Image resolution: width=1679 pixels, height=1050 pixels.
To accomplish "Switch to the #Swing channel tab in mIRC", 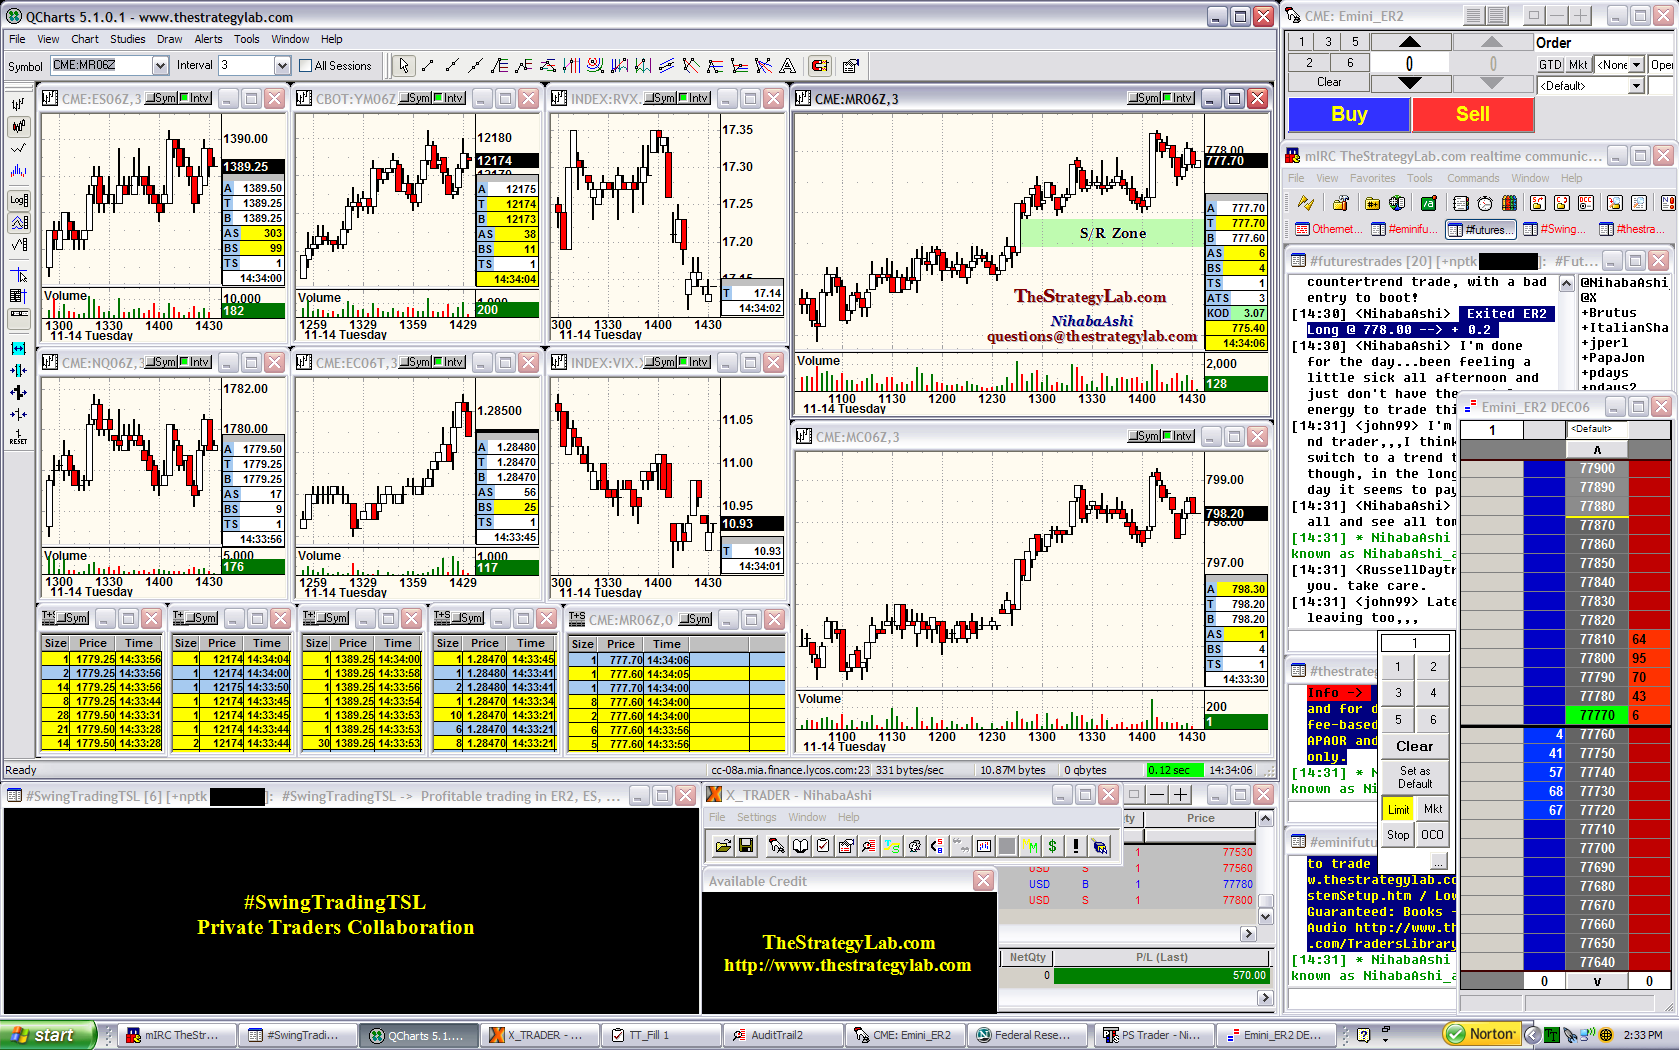I will click(1555, 229).
